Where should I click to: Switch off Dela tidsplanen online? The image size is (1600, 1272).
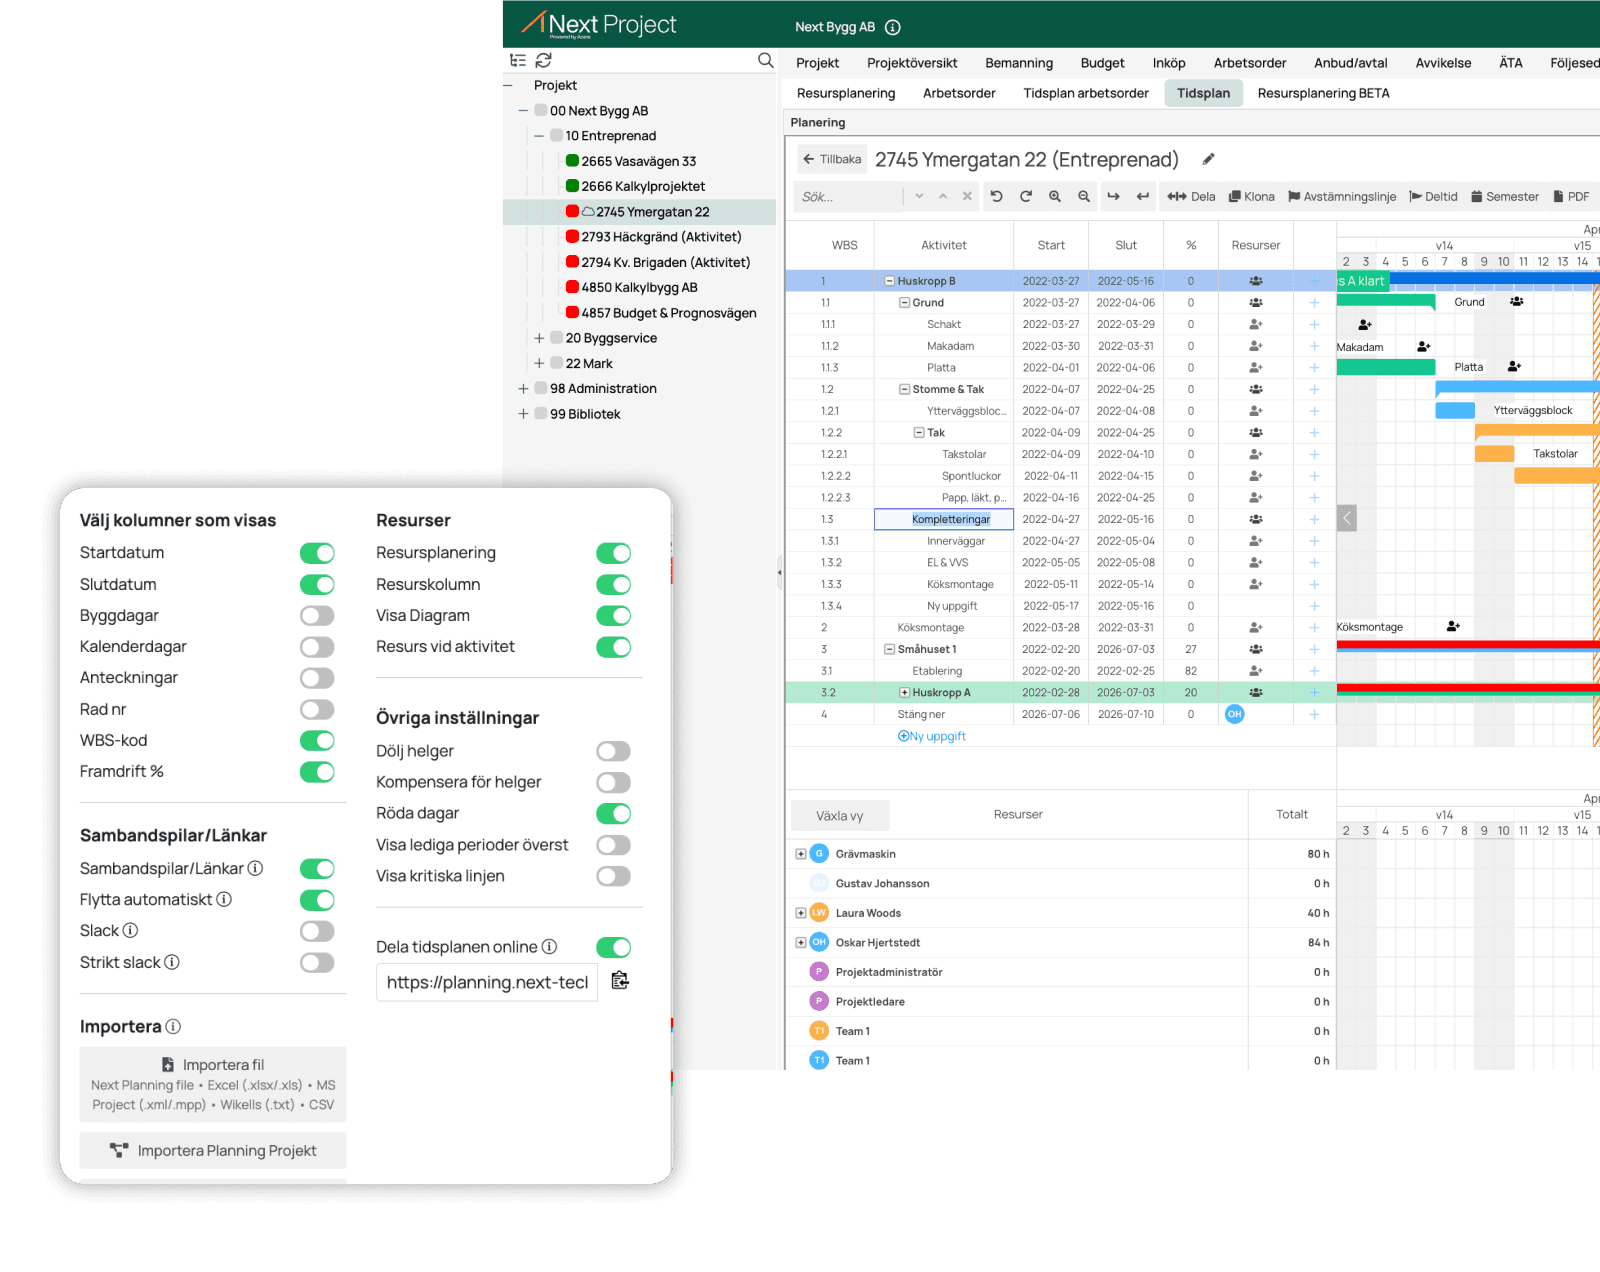pos(614,947)
